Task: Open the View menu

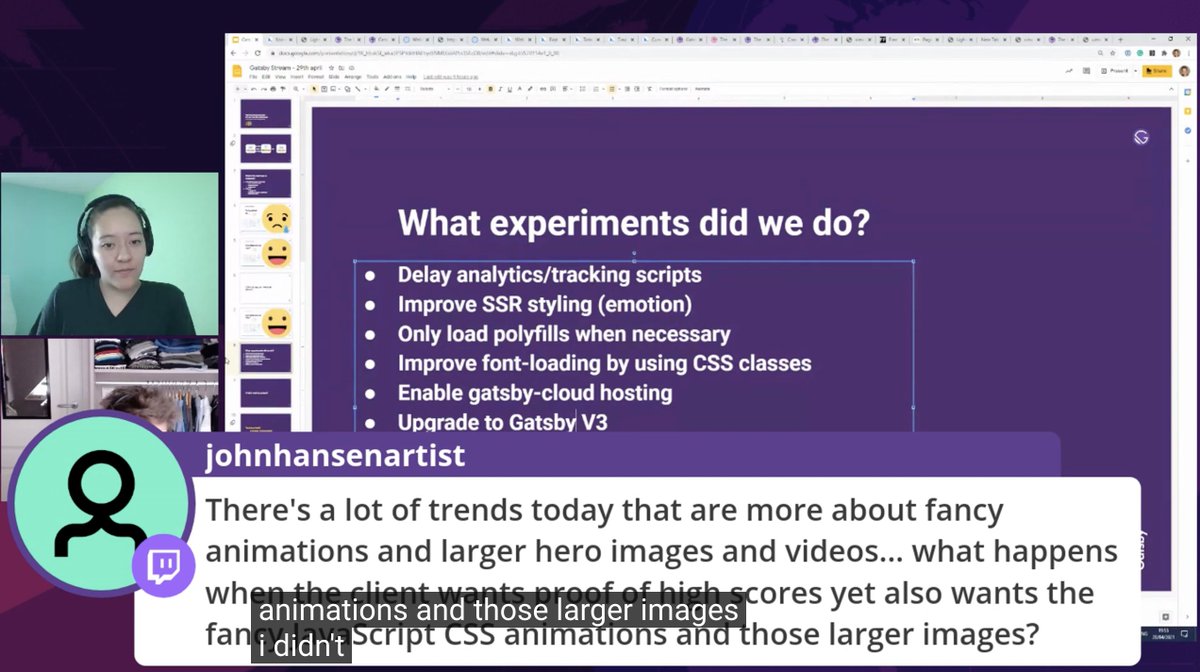Action: (x=280, y=77)
